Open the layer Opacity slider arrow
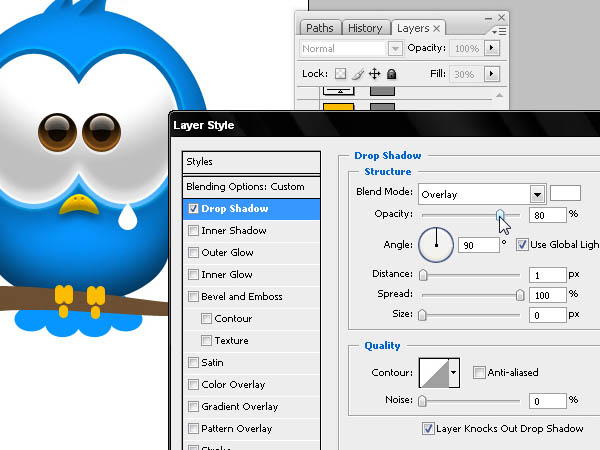Viewport: 600px width, 450px height. coord(492,48)
